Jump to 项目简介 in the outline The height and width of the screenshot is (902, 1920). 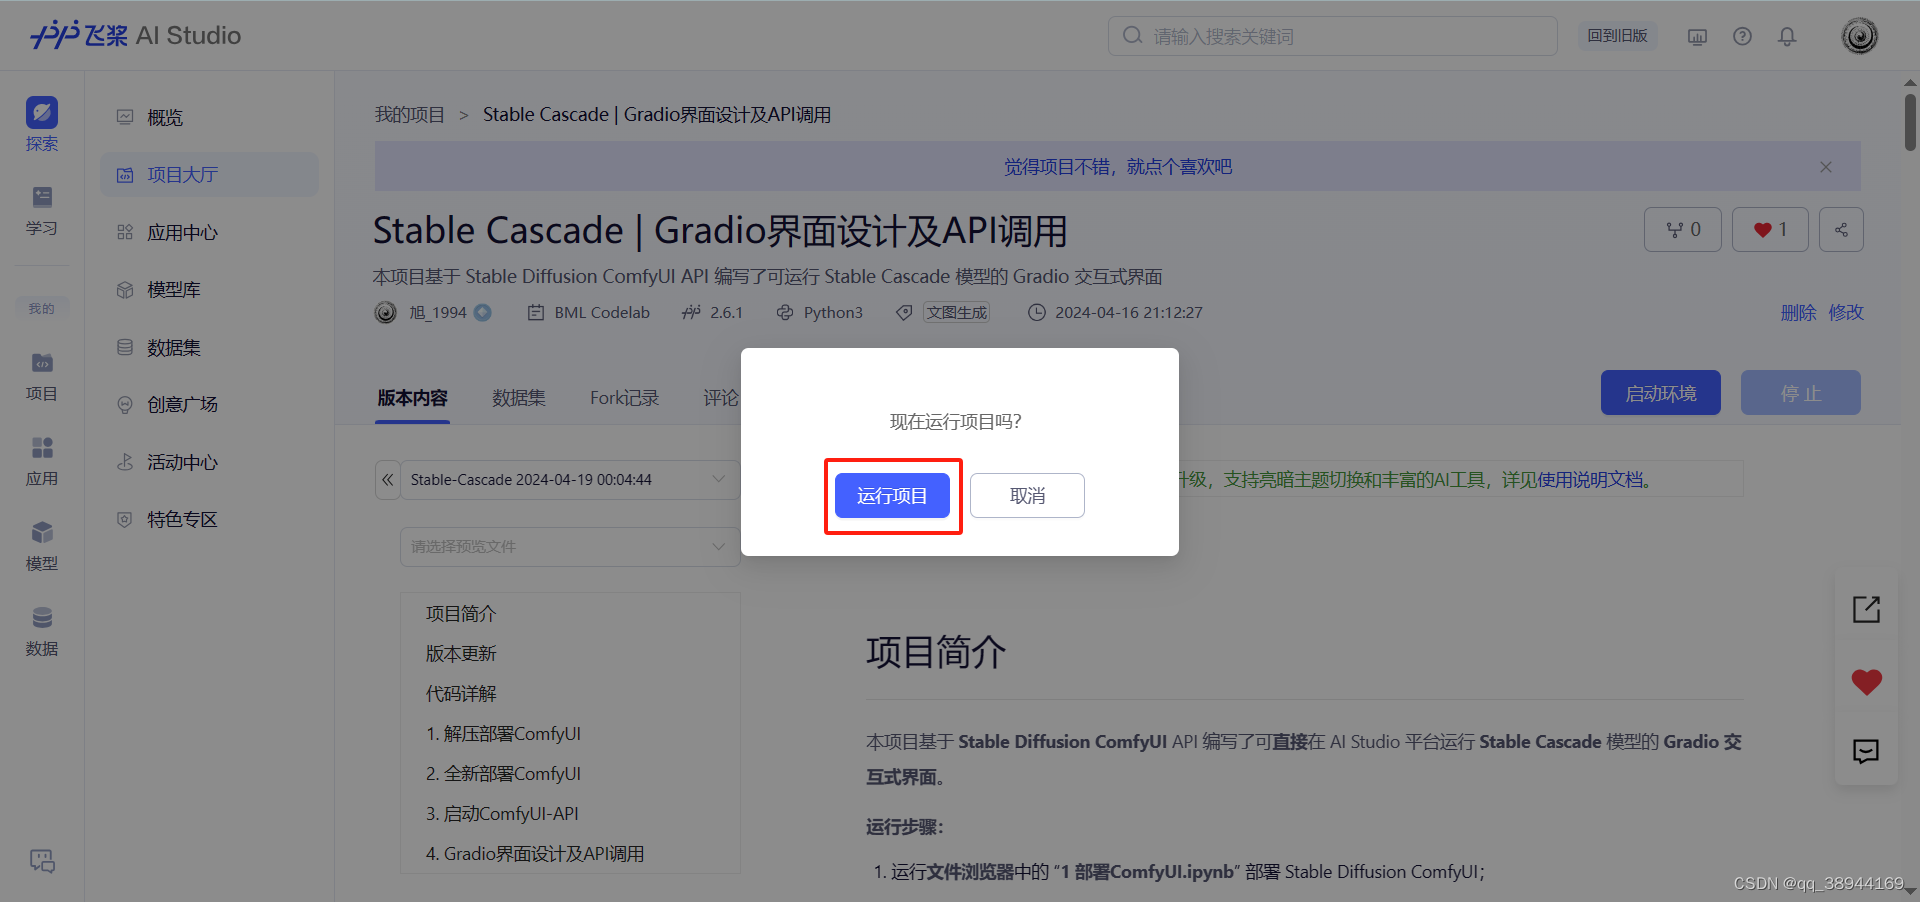coord(461,614)
